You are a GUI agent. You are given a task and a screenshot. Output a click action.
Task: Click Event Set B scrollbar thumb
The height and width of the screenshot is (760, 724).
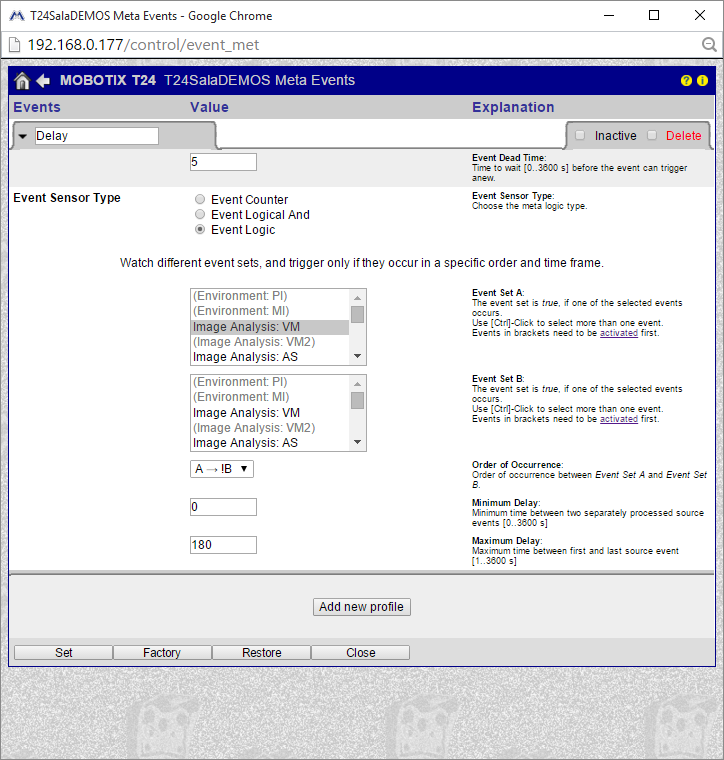(x=357, y=400)
